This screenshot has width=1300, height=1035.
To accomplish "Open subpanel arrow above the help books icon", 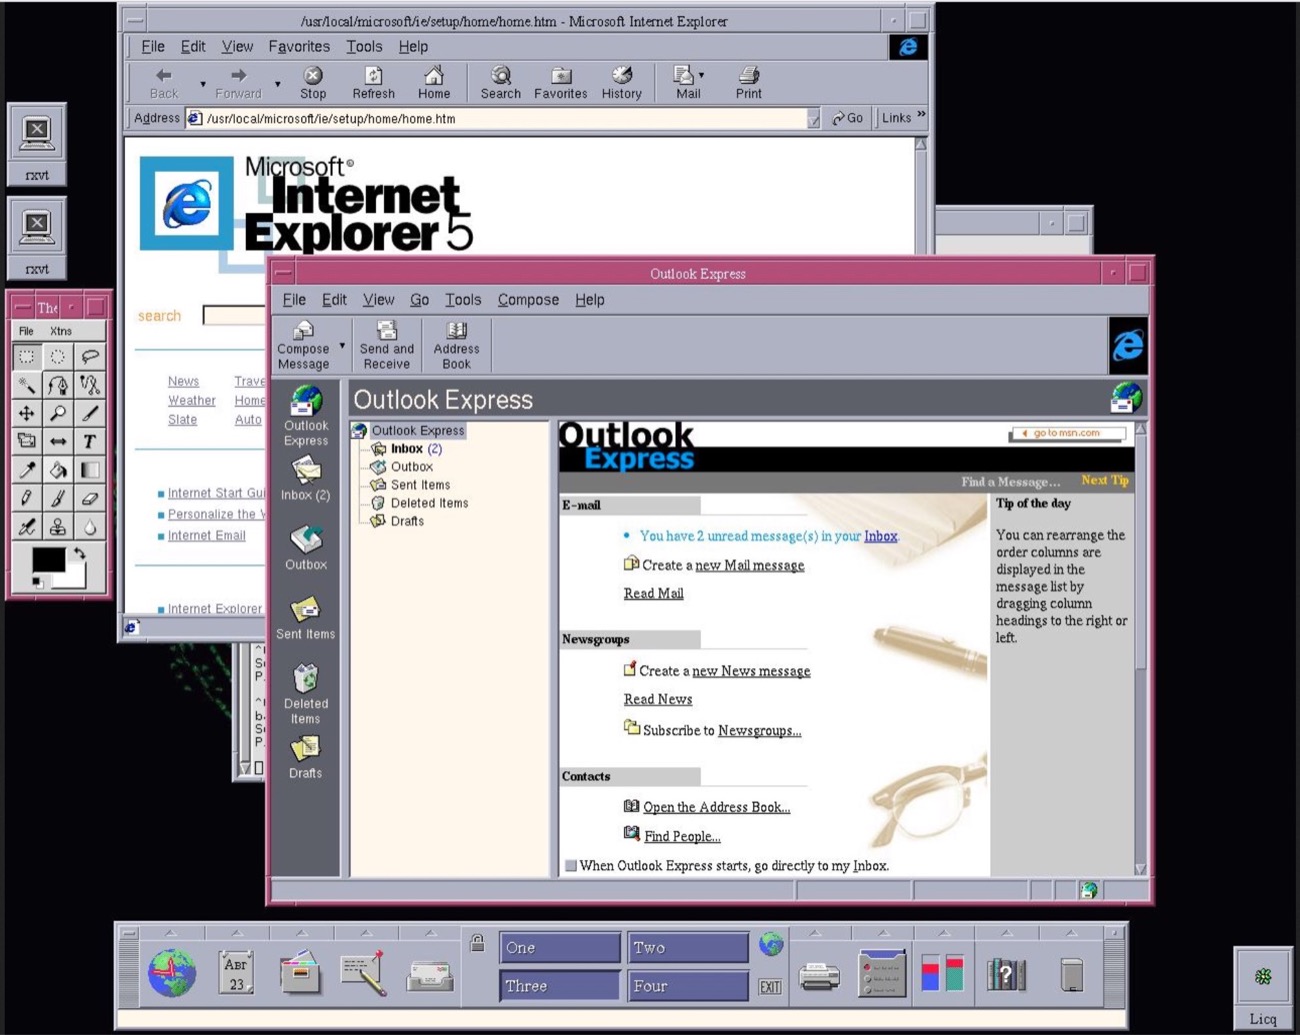I will [x=1007, y=933].
